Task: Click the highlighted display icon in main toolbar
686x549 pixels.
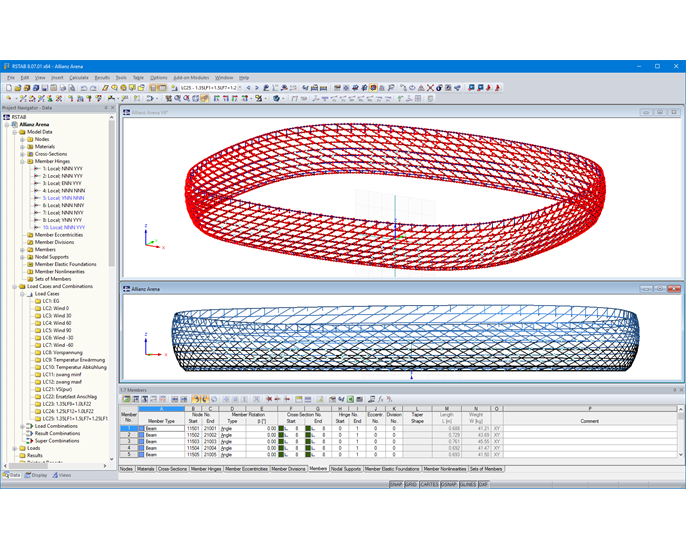Action: pos(373,88)
